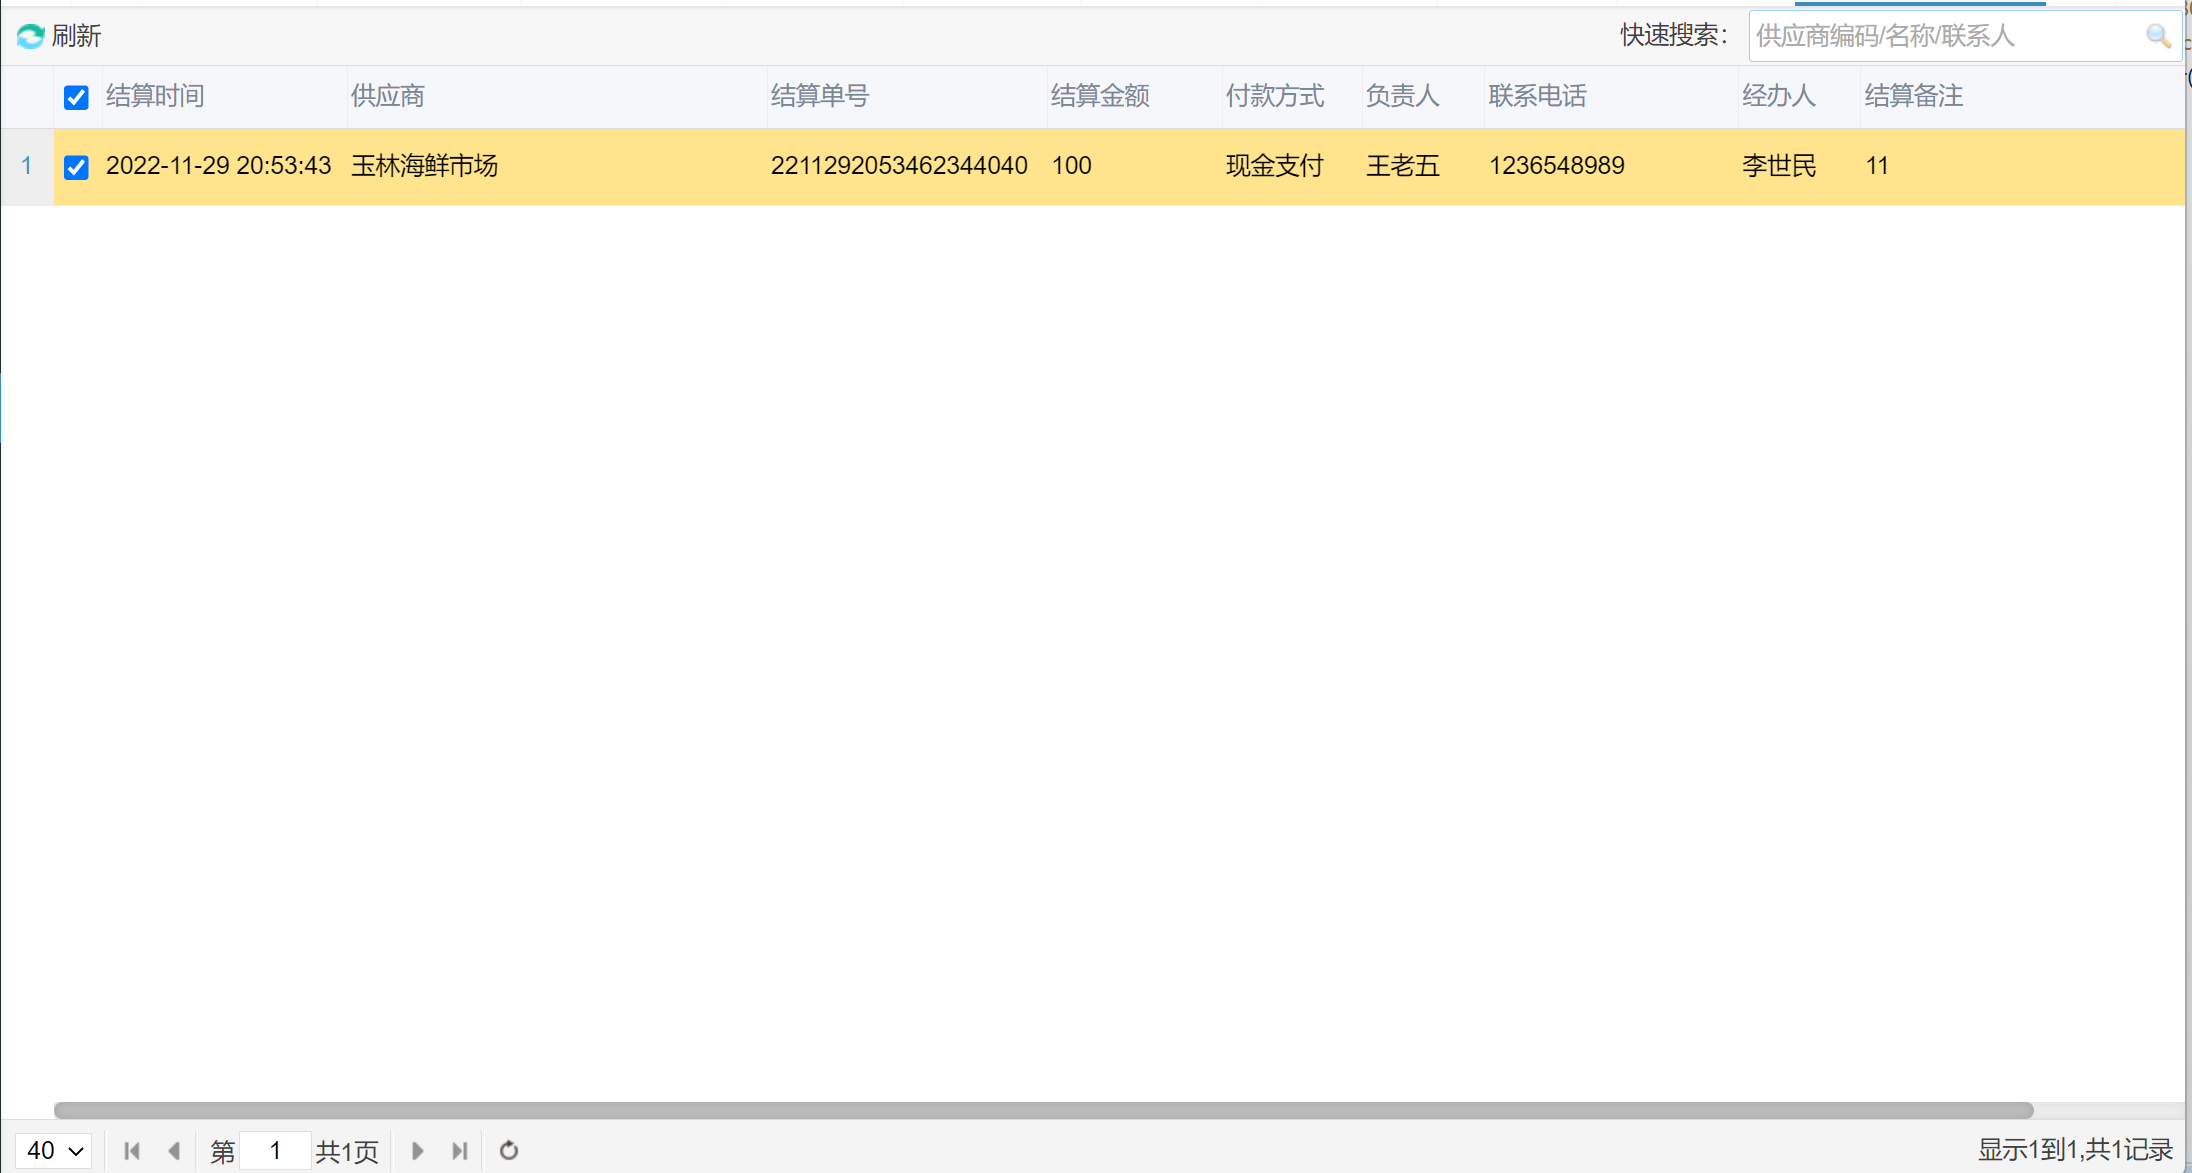Click the search magnifier icon
This screenshot has height=1173, width=2192.
(x=2157, y=36)
